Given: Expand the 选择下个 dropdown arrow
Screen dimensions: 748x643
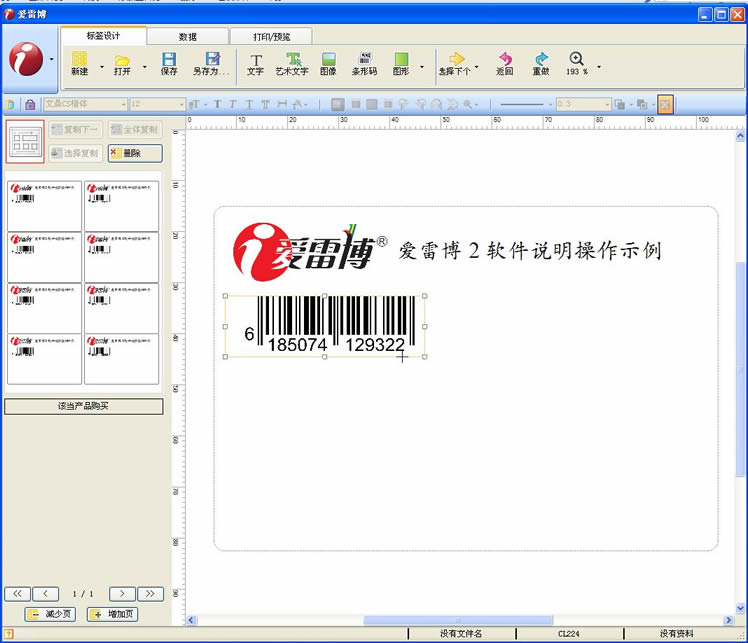Looking at the screenshot, I should point(477,67).
